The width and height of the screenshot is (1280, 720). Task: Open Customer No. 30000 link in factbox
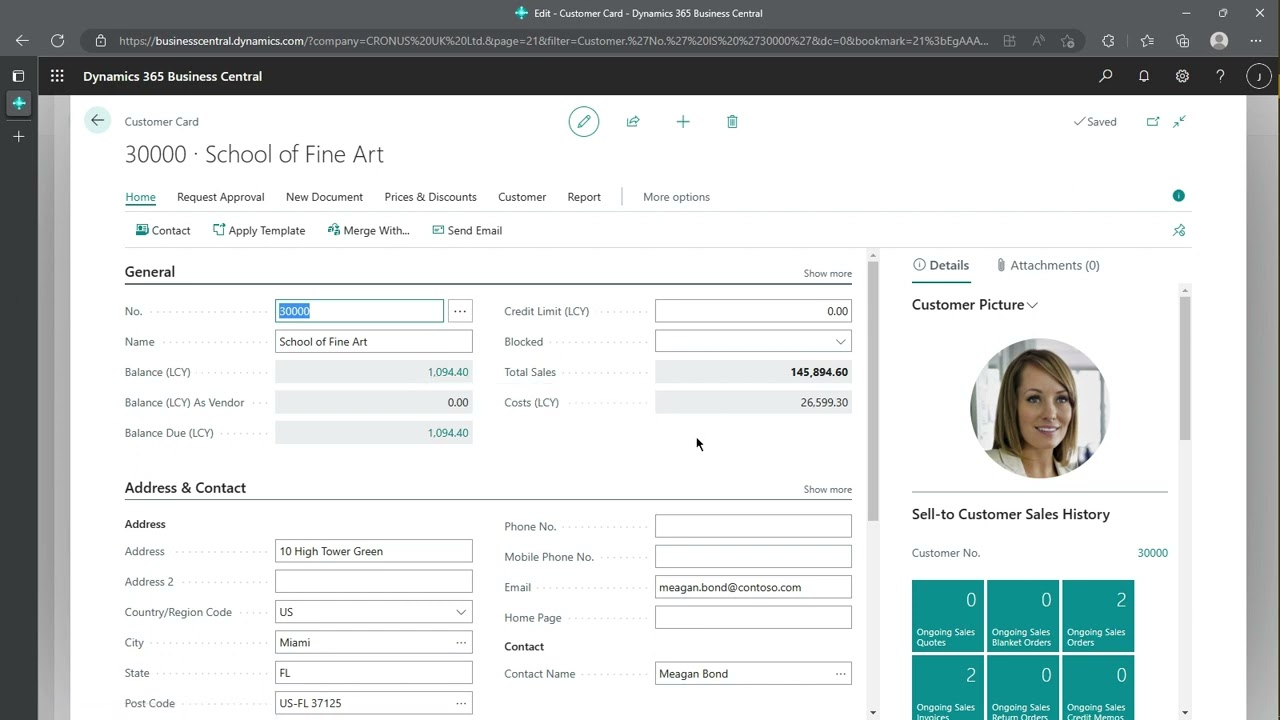(1152, 553)
